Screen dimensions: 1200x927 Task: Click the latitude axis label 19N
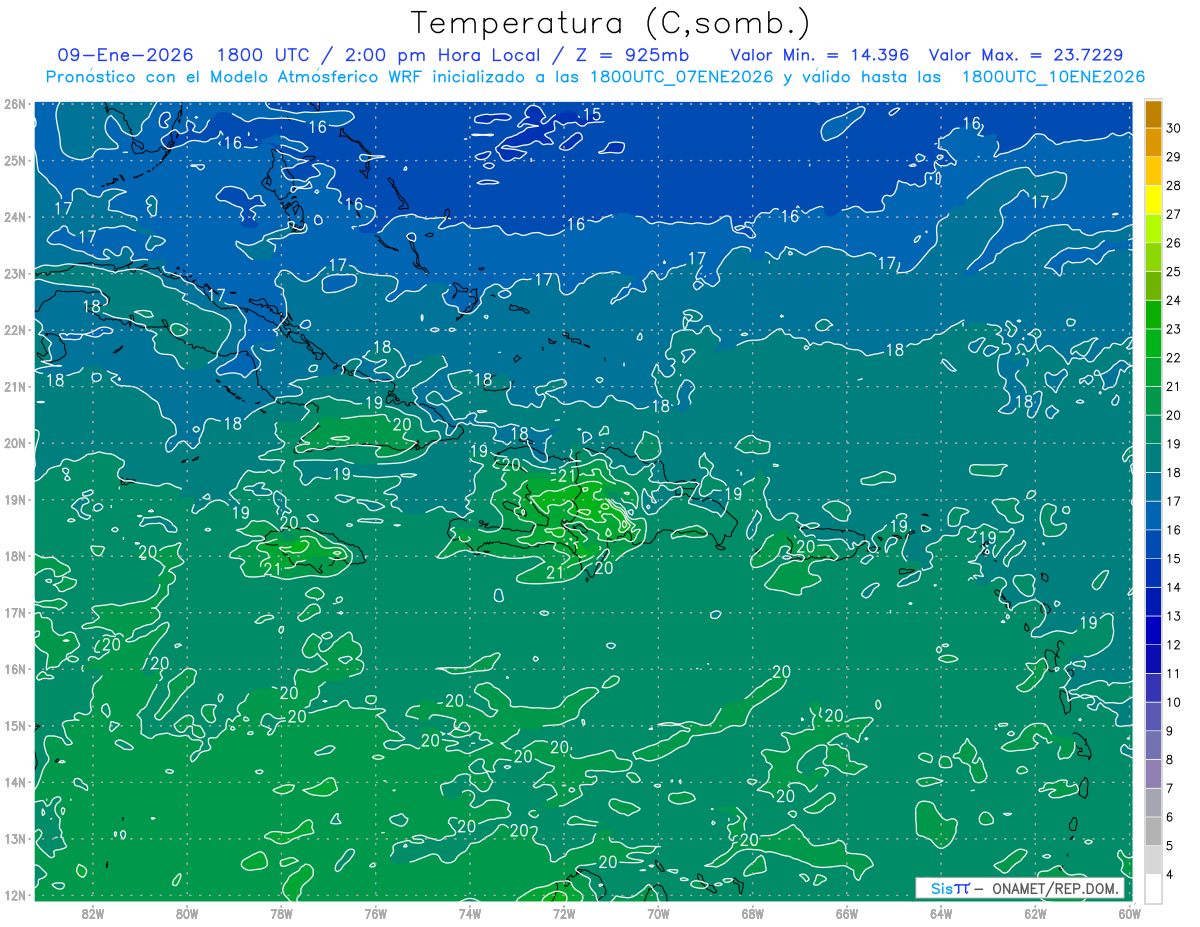[15, 499]
